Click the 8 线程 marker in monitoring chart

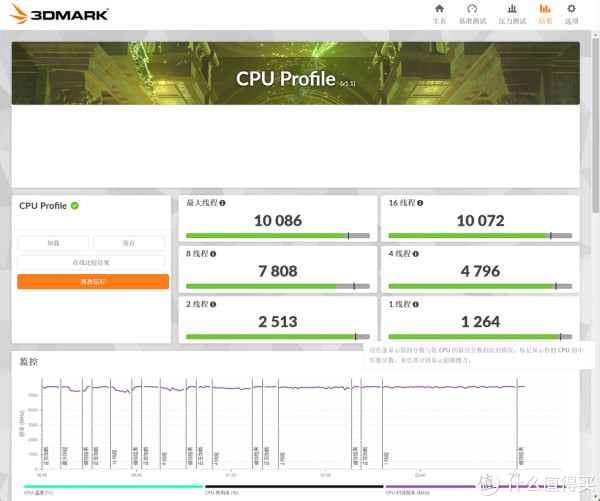click(164, 457)
